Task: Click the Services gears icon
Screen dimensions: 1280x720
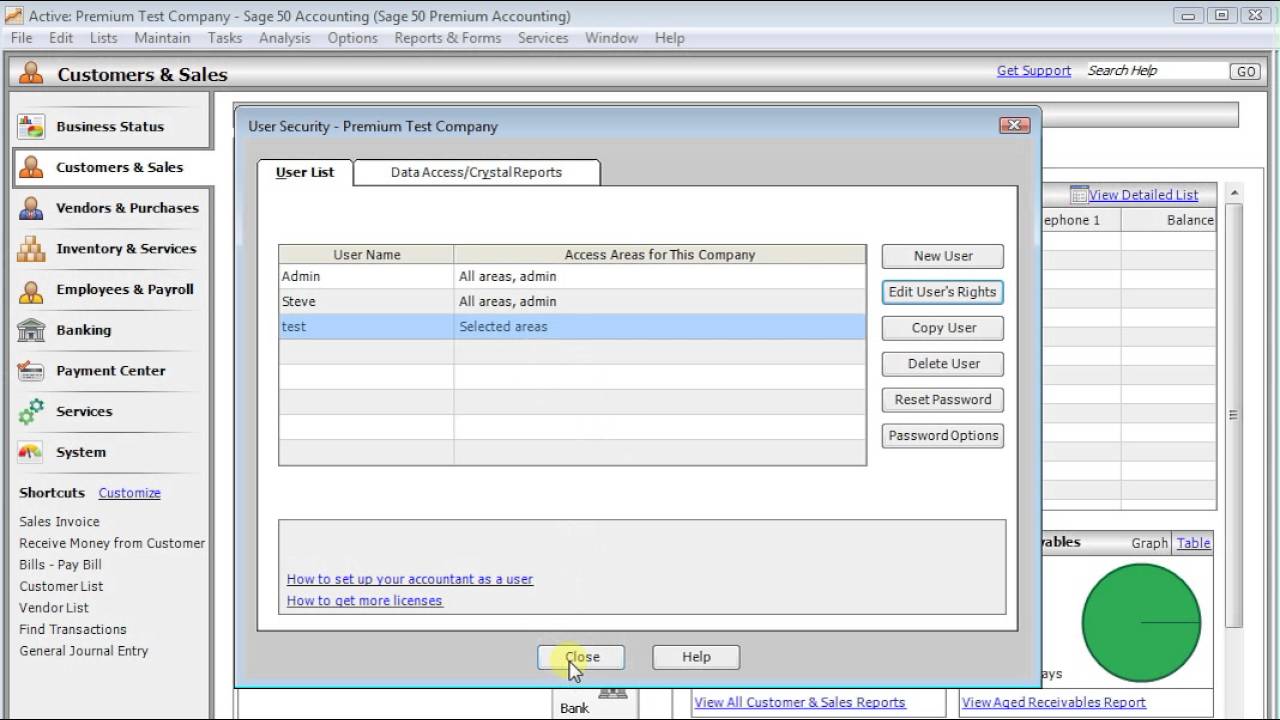Action: point(31,411)
